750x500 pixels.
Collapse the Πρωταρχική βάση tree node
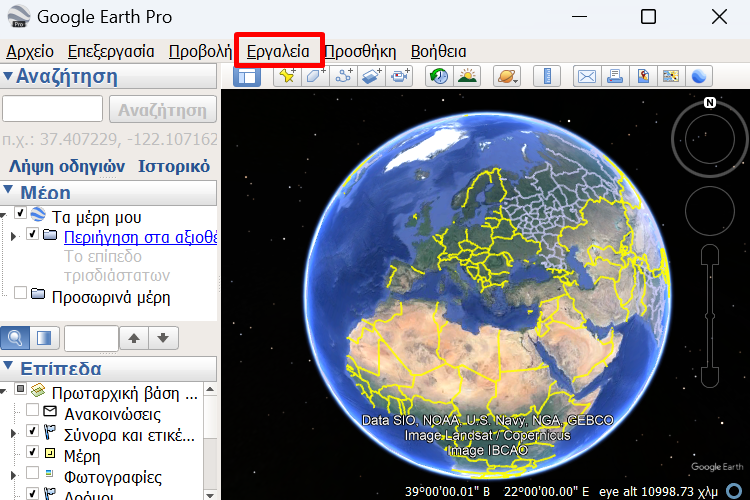[3, 392]
